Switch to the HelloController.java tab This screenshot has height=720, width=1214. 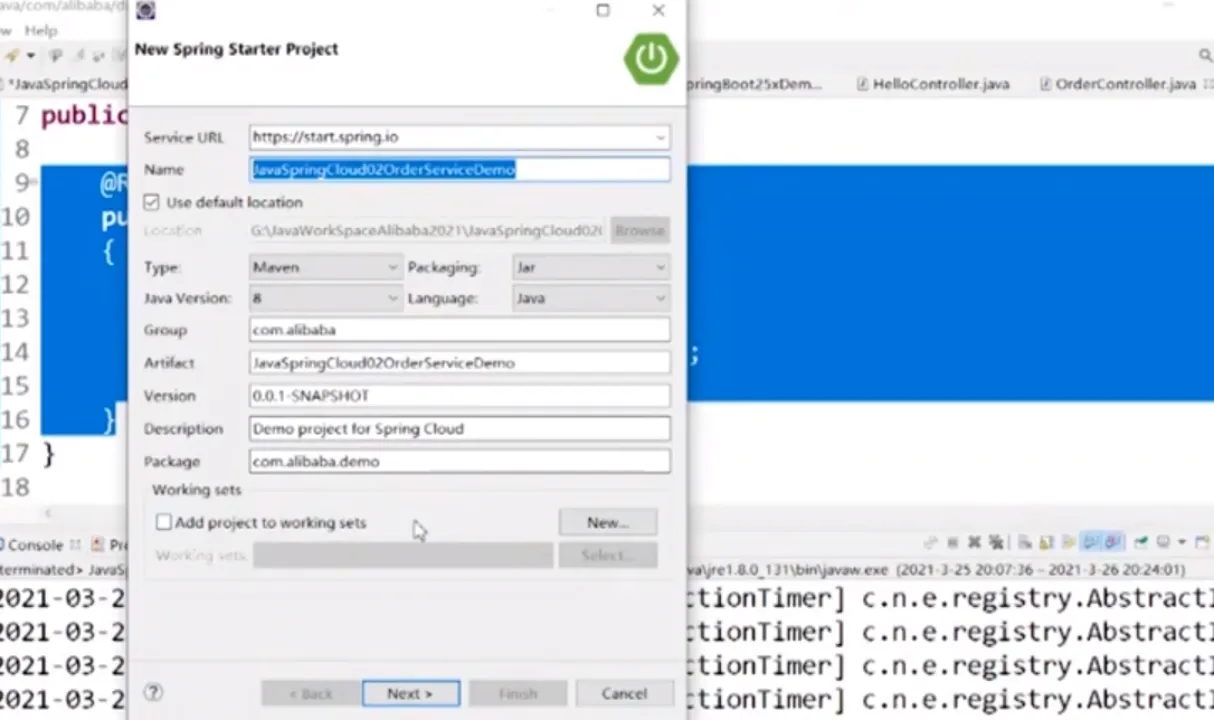932,84
